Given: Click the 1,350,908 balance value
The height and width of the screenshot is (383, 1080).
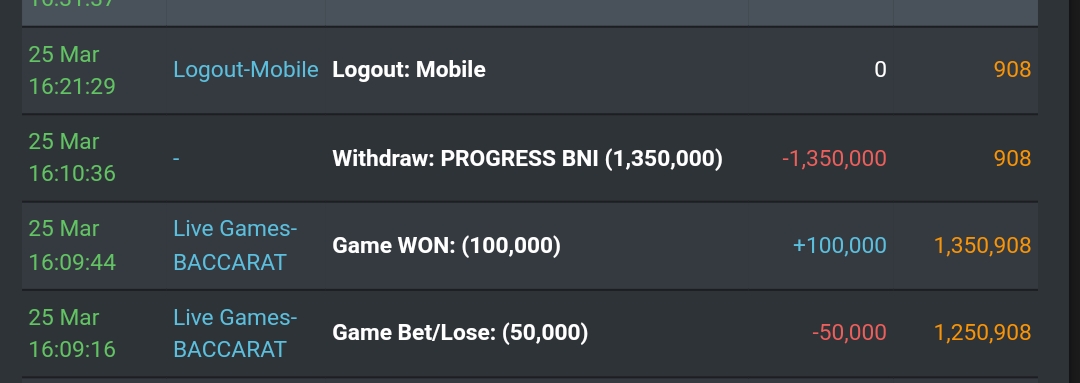Looking at the screenshot, I should [x=982, y=245].
